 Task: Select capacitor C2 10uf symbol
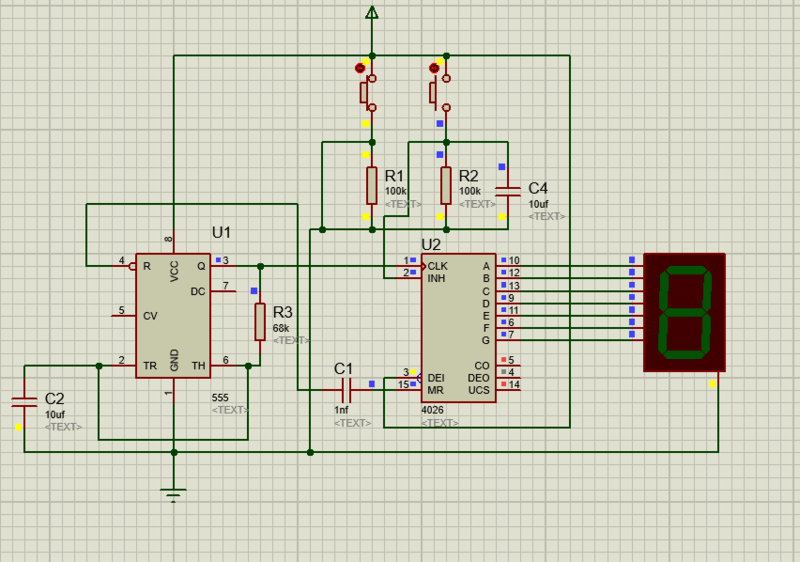point(23,401)
